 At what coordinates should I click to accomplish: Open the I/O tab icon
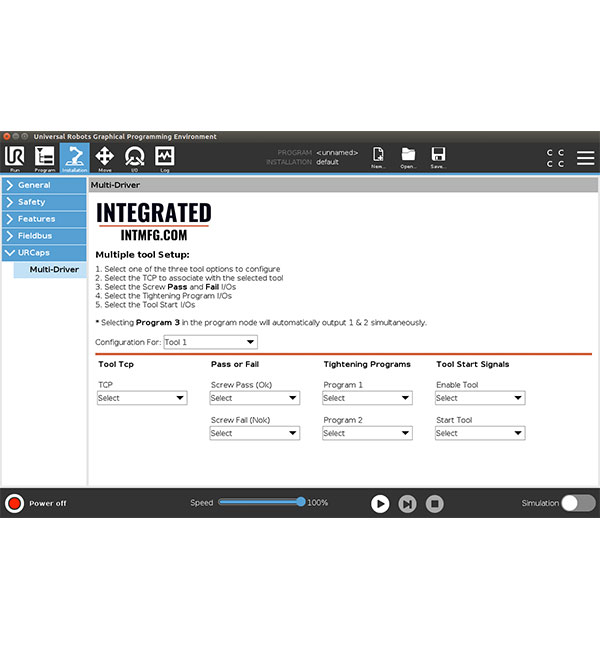coord(134,158)
